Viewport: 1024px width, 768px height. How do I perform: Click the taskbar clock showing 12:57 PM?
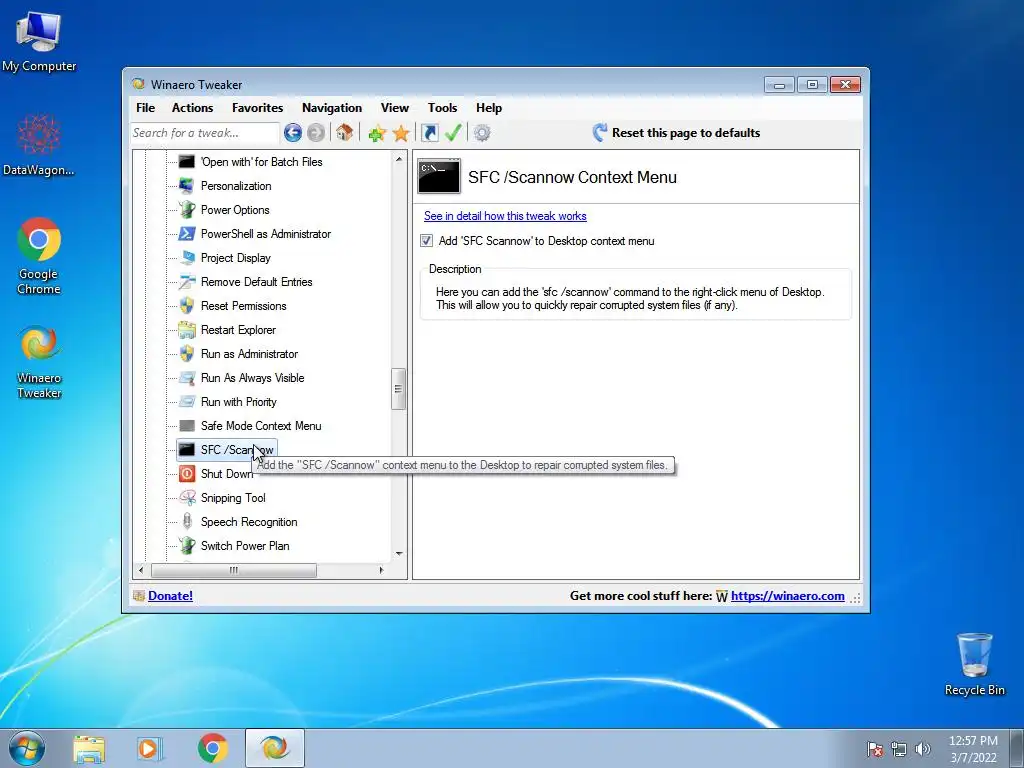[973, 749]
